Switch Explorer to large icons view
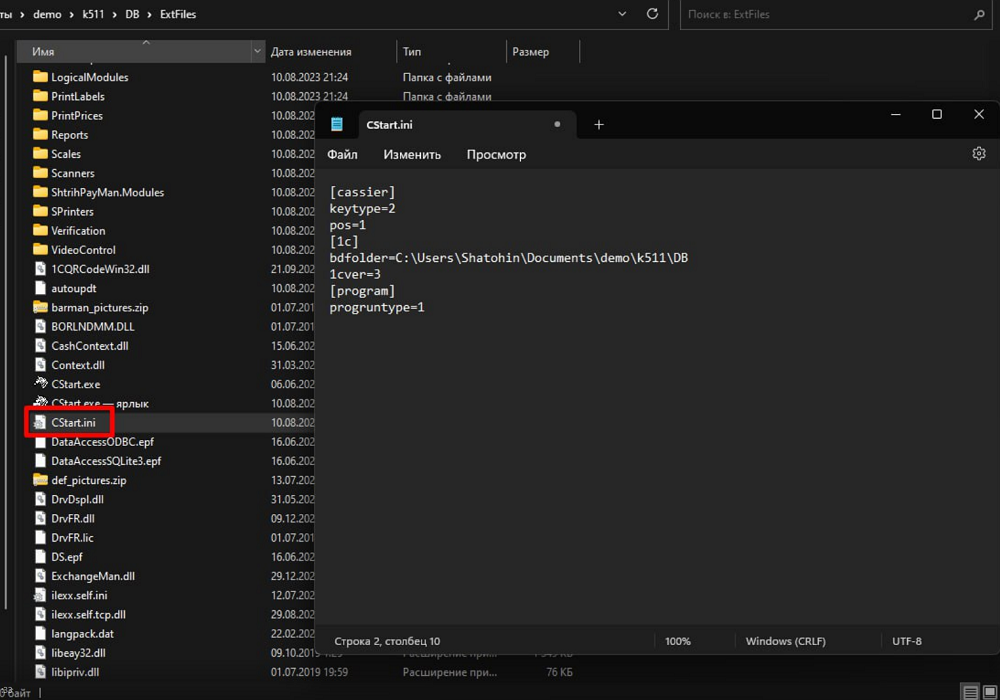This screenshot has width=1000, height=700. coord(990,692)
